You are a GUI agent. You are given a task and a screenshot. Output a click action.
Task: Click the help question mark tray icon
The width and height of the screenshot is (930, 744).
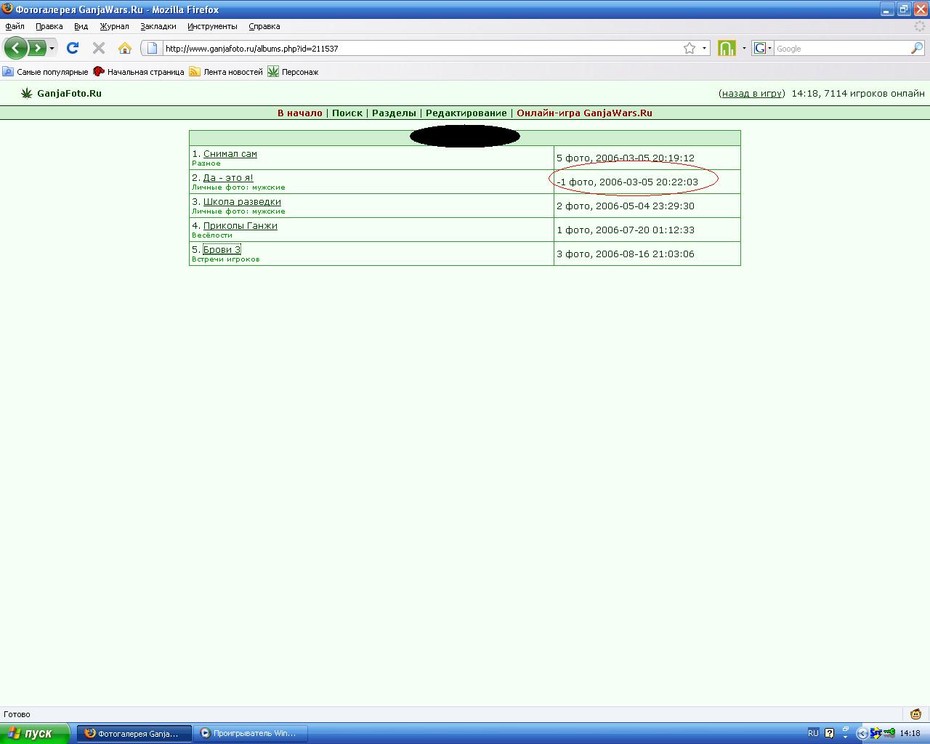tap(829, 733)
